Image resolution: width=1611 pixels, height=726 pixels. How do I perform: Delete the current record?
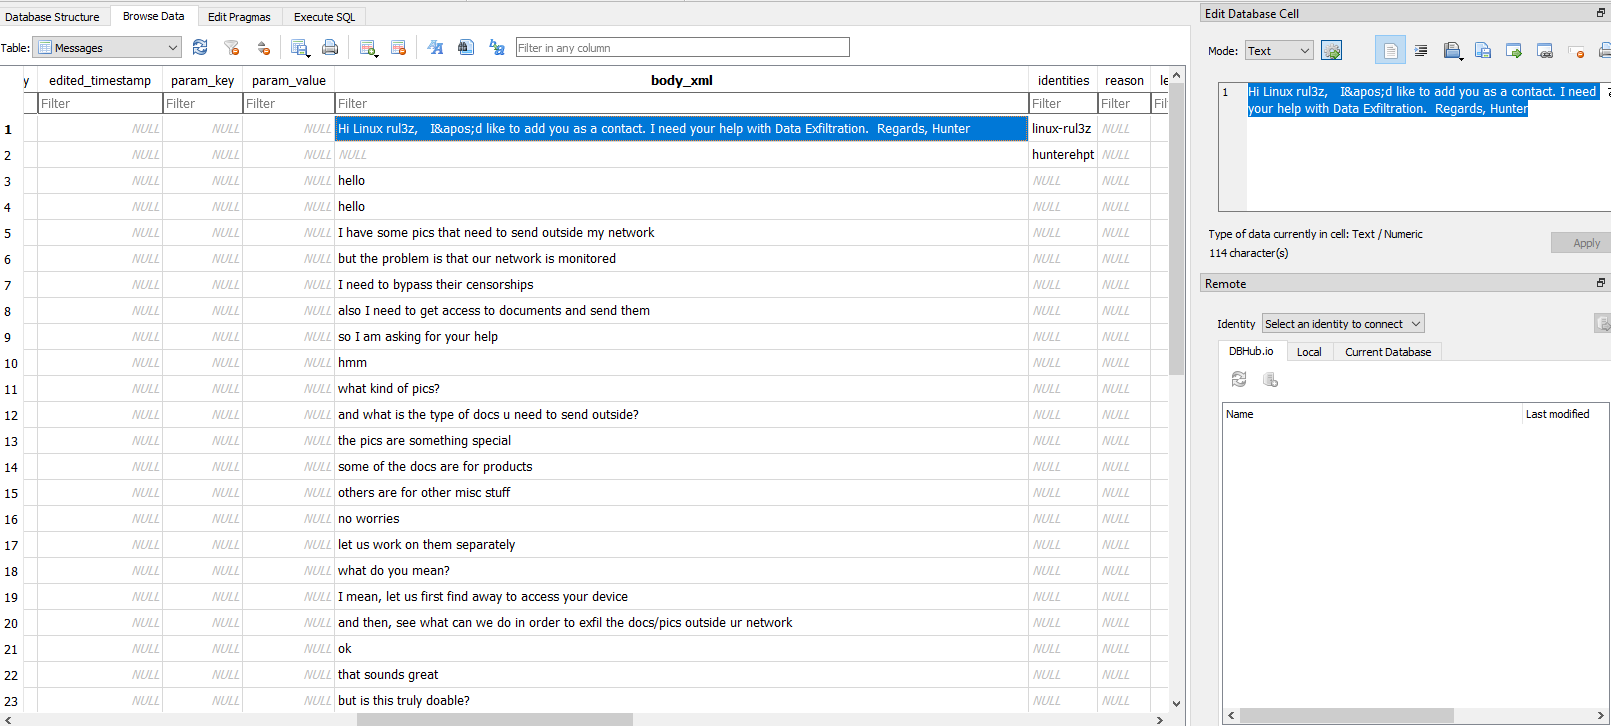click(x=399, y=47)
